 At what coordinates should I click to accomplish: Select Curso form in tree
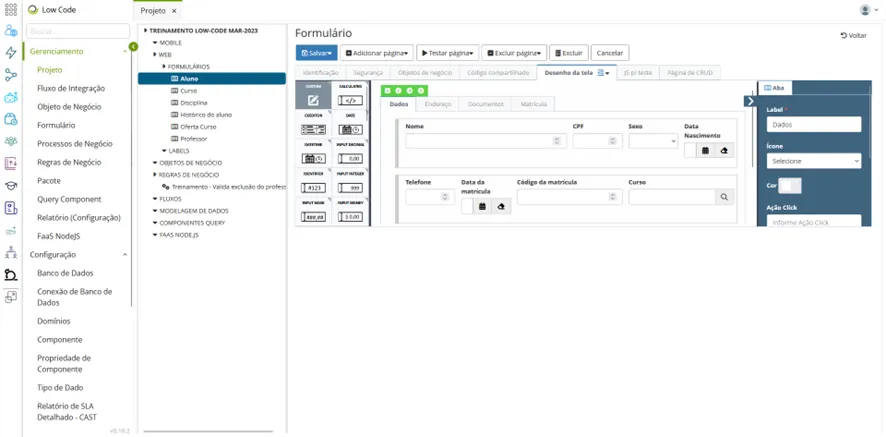189,90
